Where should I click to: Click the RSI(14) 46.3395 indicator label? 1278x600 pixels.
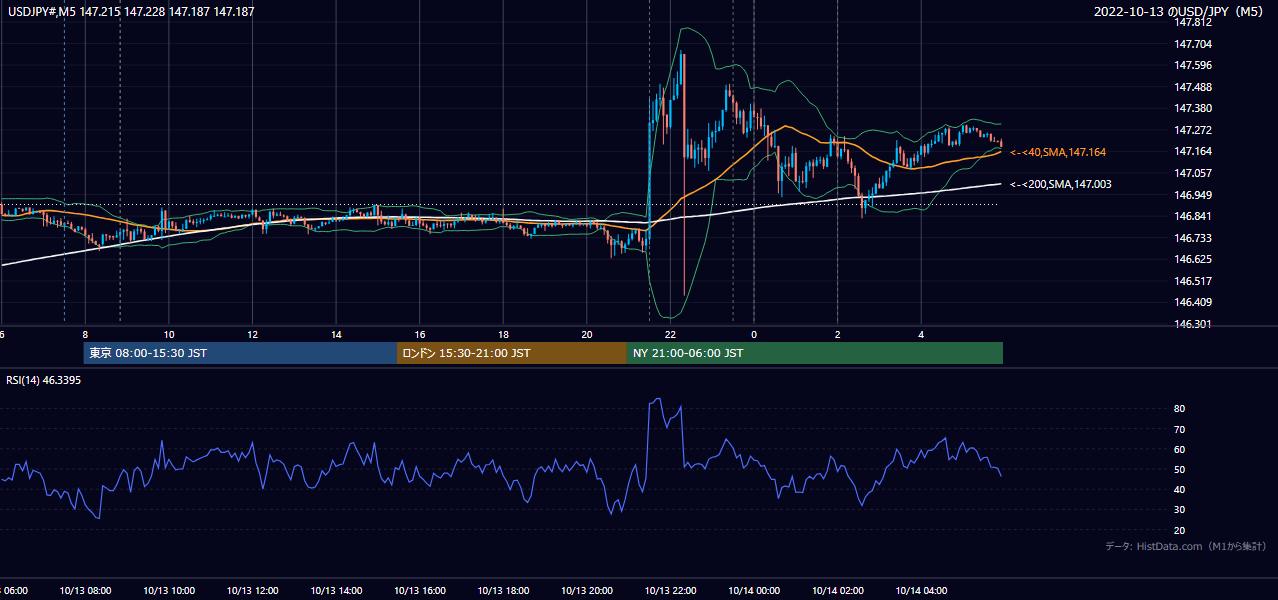(x=44, y=380)
